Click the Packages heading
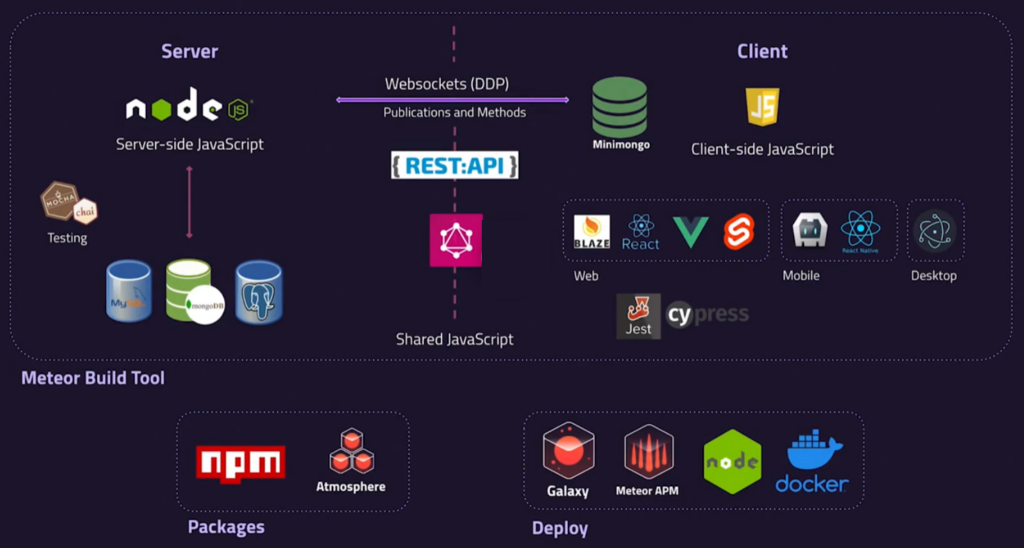Image resolution: width=1024 pixels, height=548 pixels. [x=226, y=527]
